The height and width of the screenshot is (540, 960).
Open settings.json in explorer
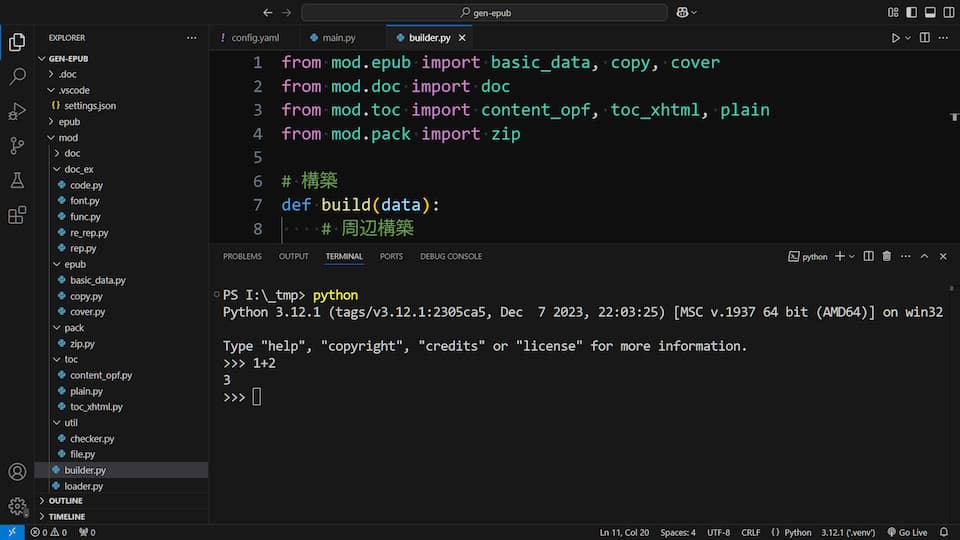[90, 106]
